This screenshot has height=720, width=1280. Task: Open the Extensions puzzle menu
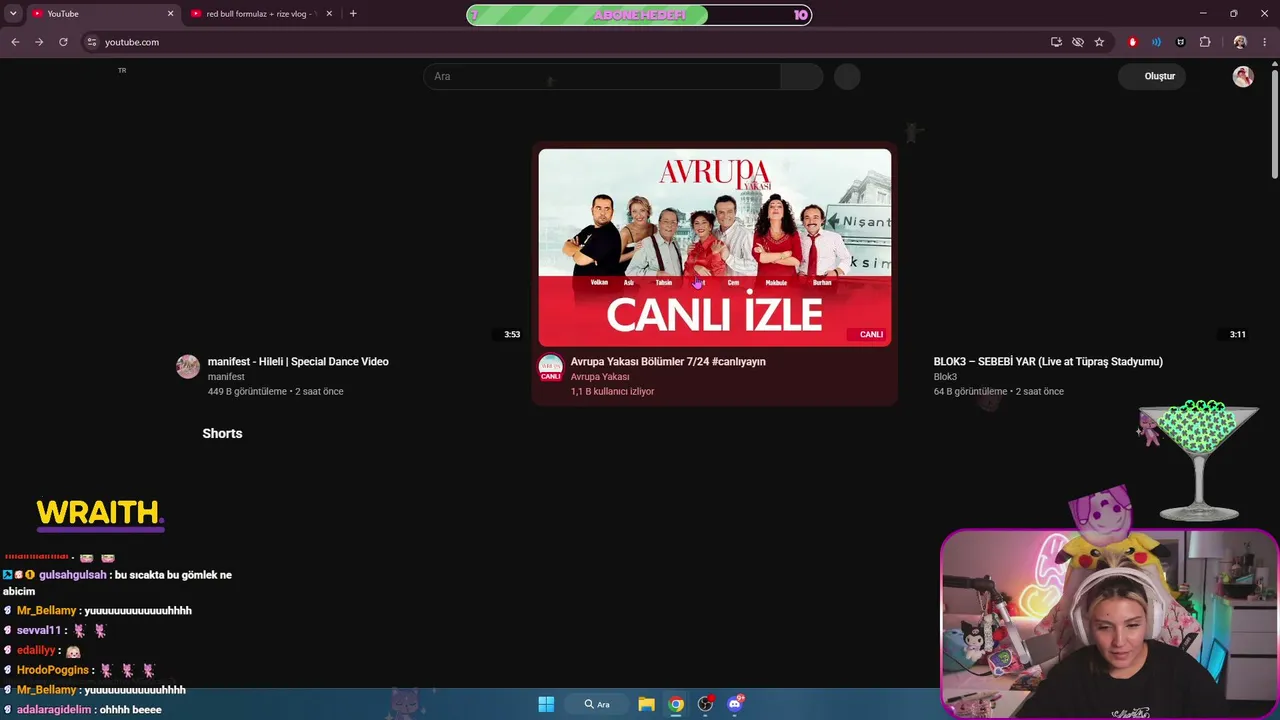(1205, 42)
